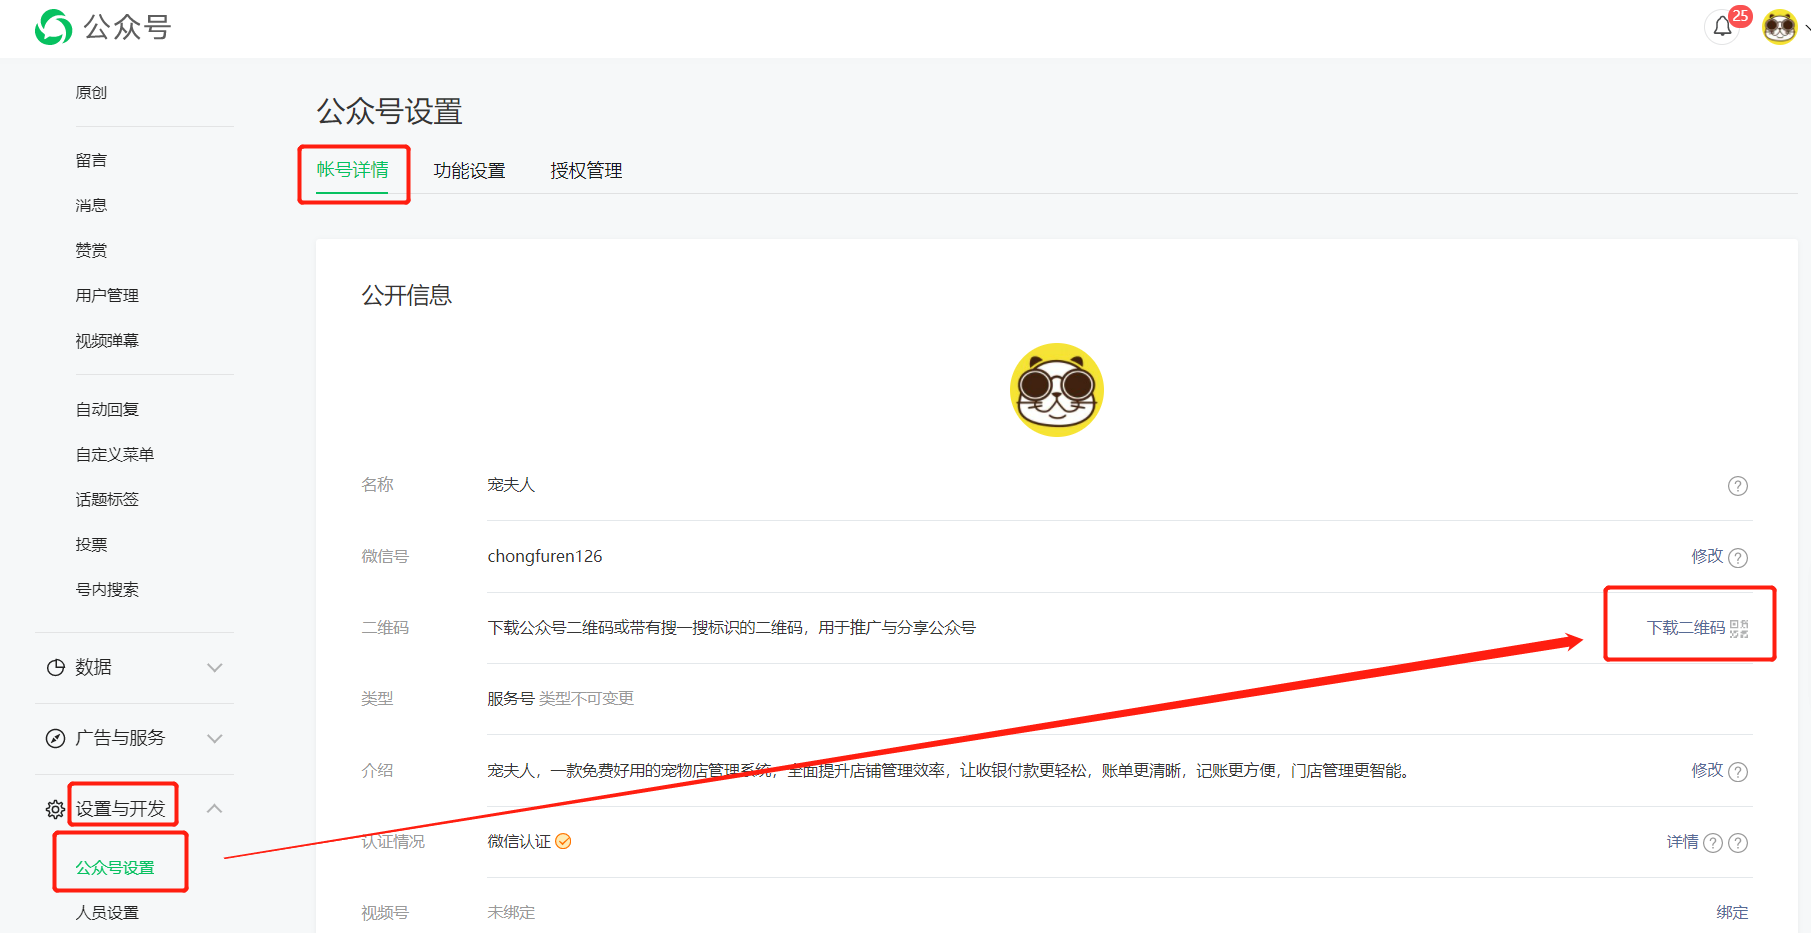Click the 广告与服务 compass icon in sidebar
The width and height of the screenshot is (1811, 933).
(56, 738)
